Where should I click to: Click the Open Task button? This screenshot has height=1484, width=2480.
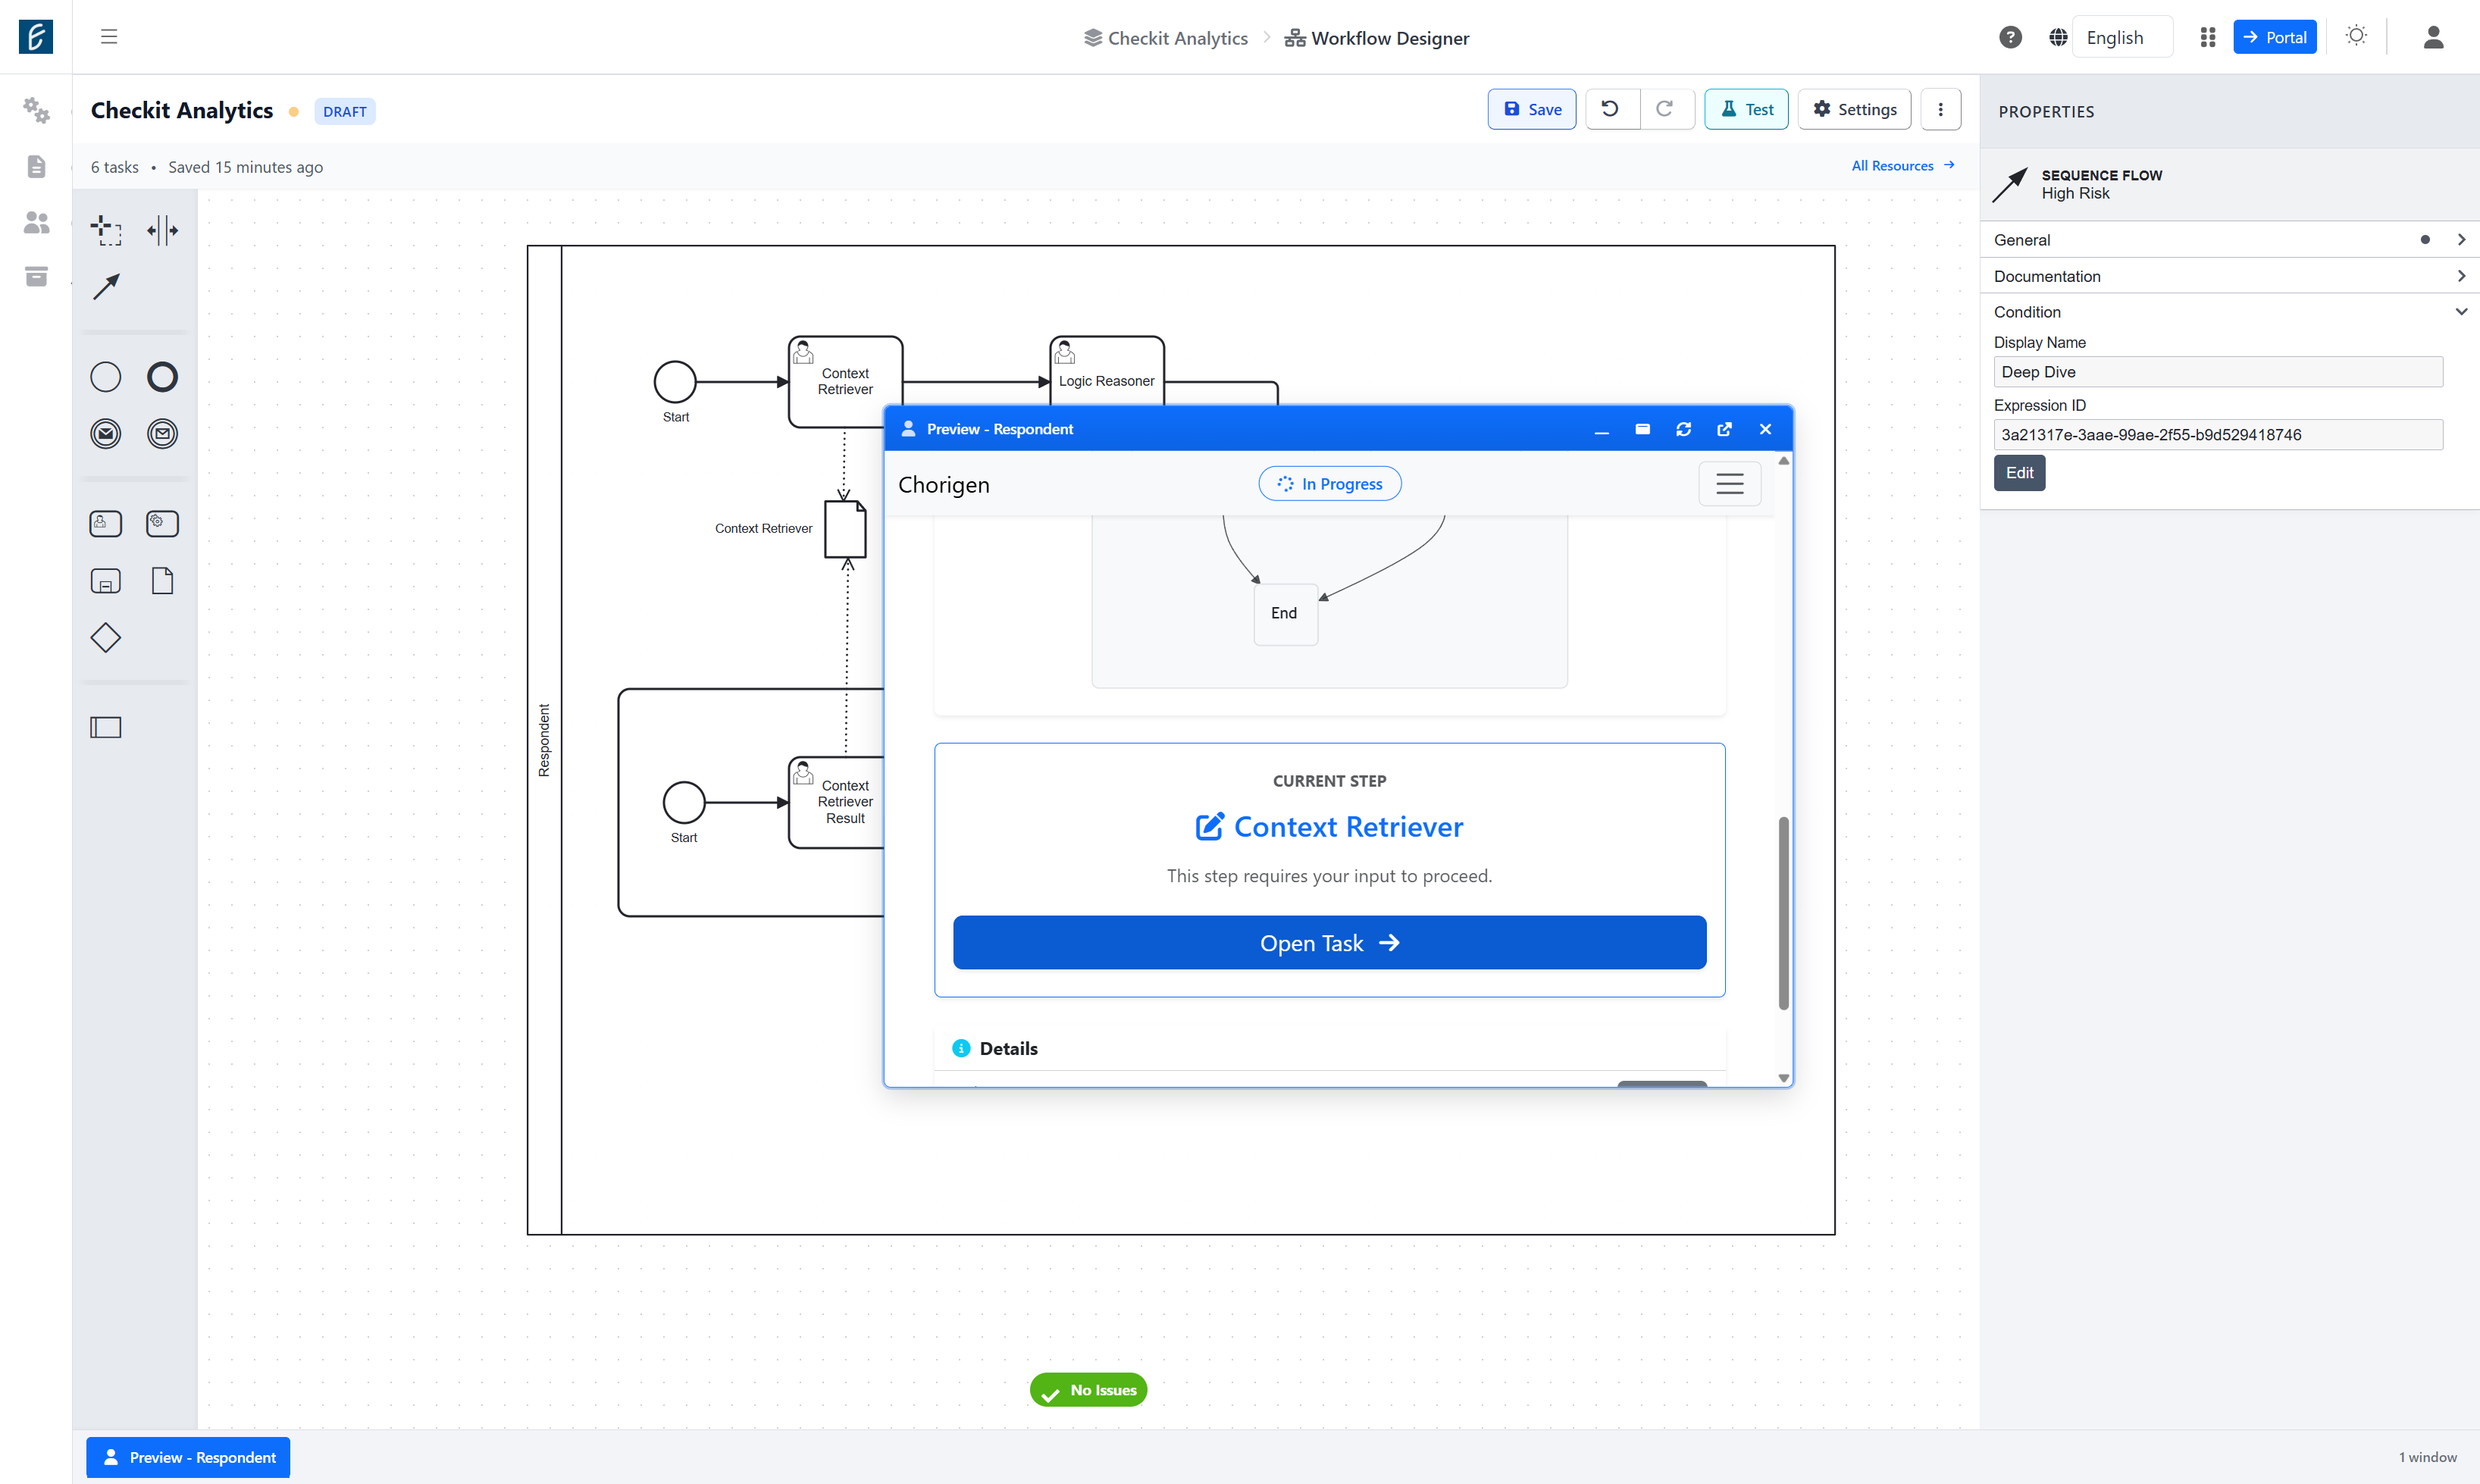(1329, 942)
